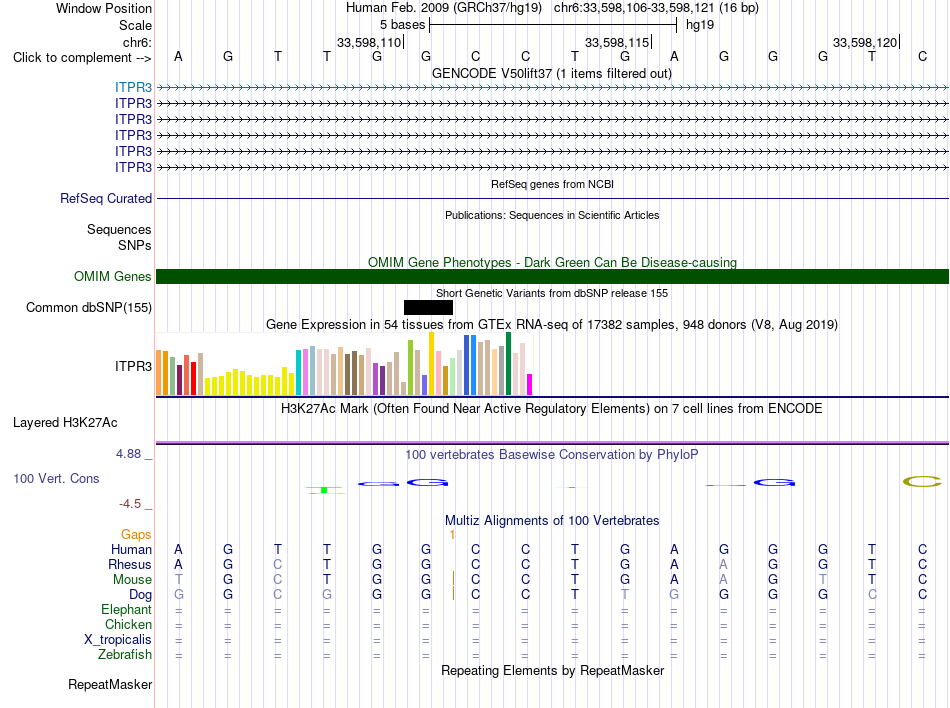Select the Mouse alignment row label

pyautogui.click(x=132, y=580)
